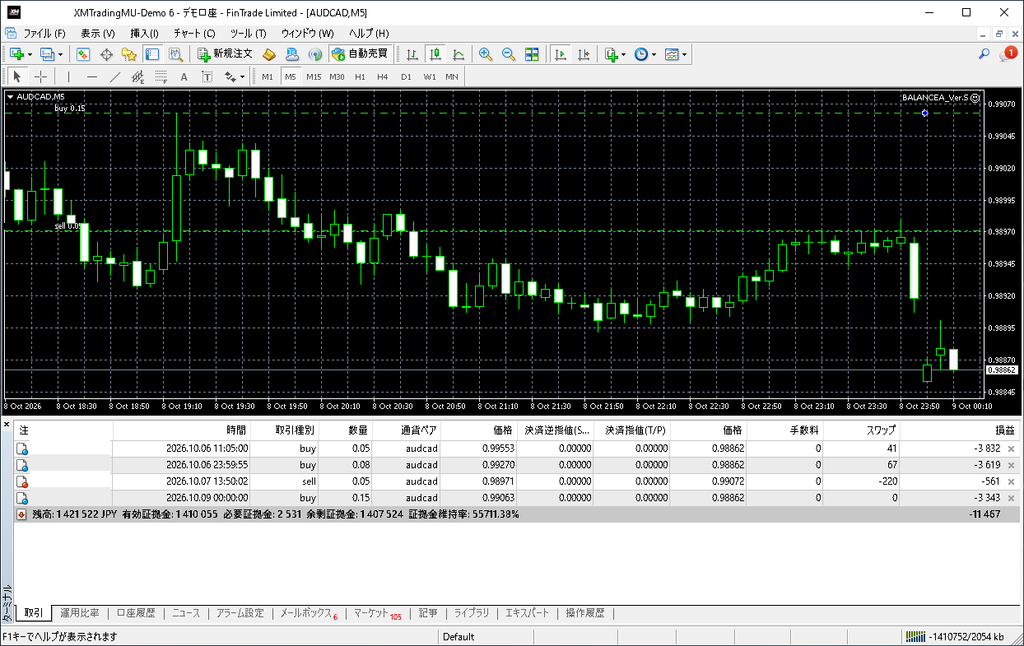Click the Zoom Out magnifier icon

tap(509, 54)
